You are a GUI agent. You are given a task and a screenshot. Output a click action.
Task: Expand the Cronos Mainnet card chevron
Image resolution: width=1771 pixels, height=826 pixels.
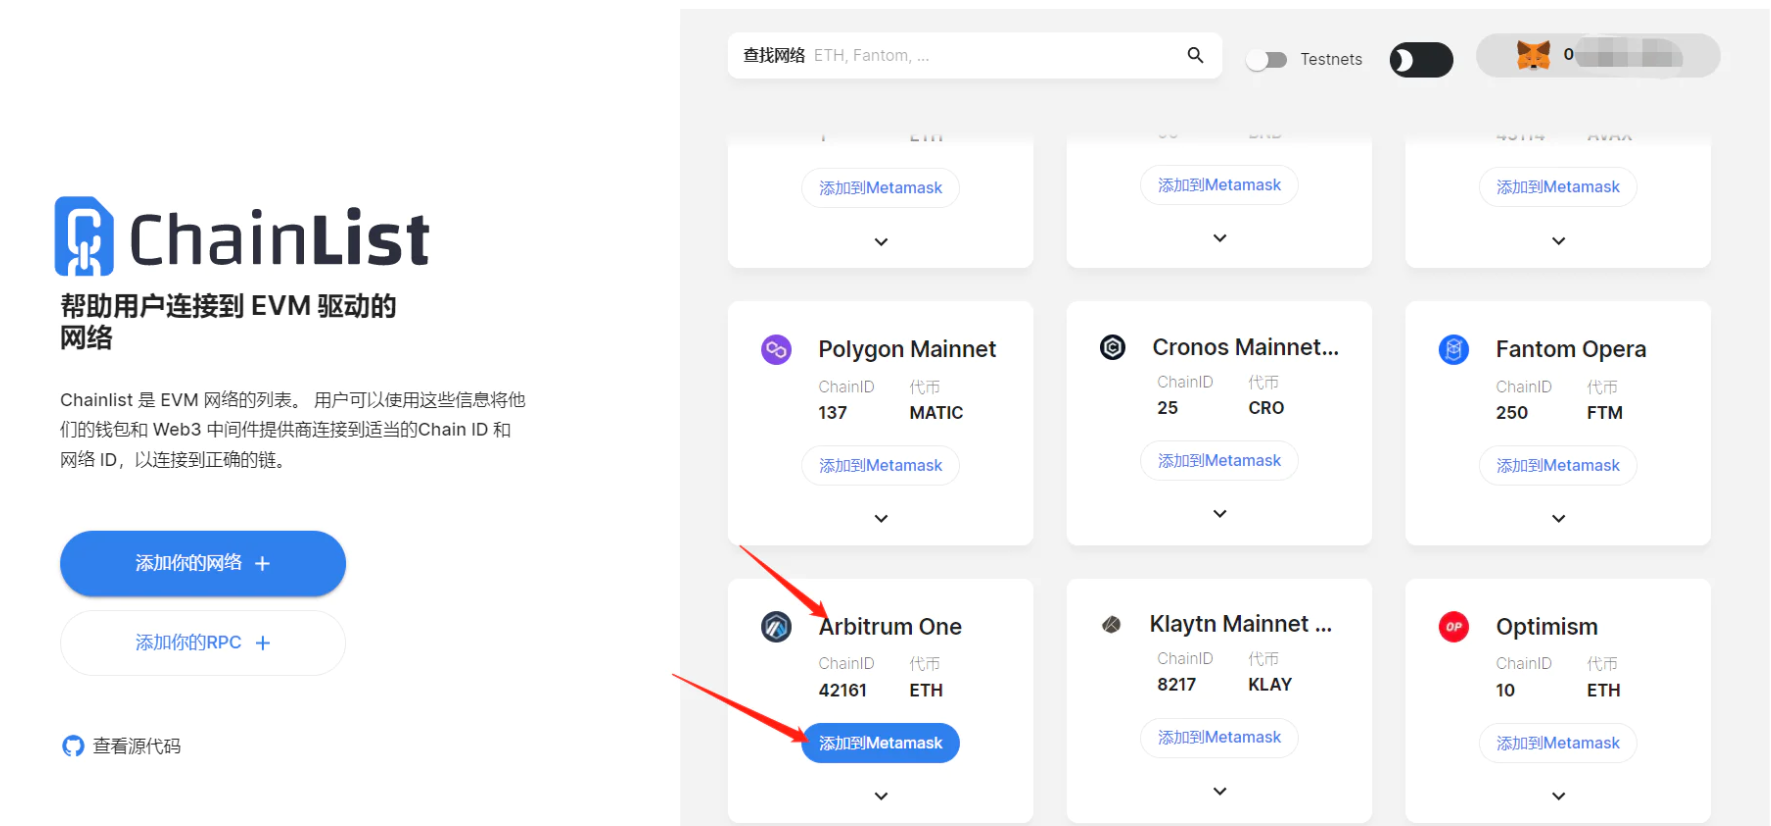point(1220,513)
